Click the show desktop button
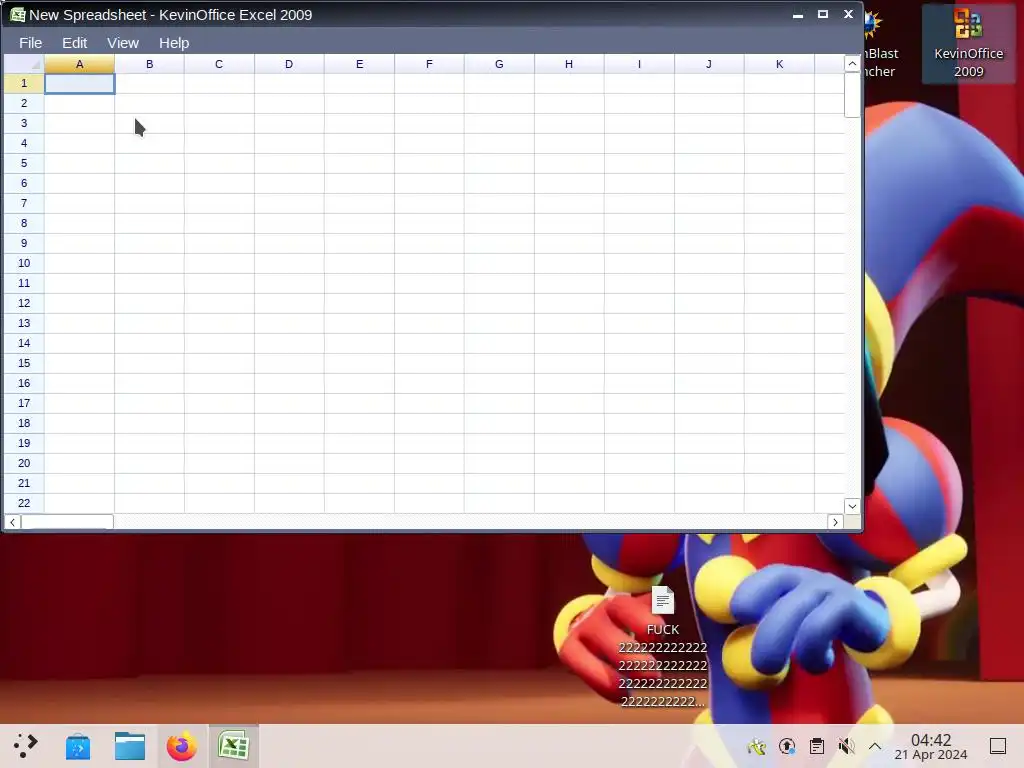The height and width of the screenshot is (768, 1024). 998,746
